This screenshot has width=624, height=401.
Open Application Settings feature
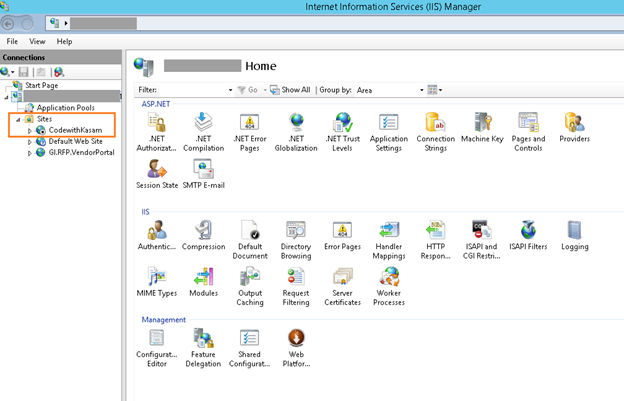coord(389,132)
